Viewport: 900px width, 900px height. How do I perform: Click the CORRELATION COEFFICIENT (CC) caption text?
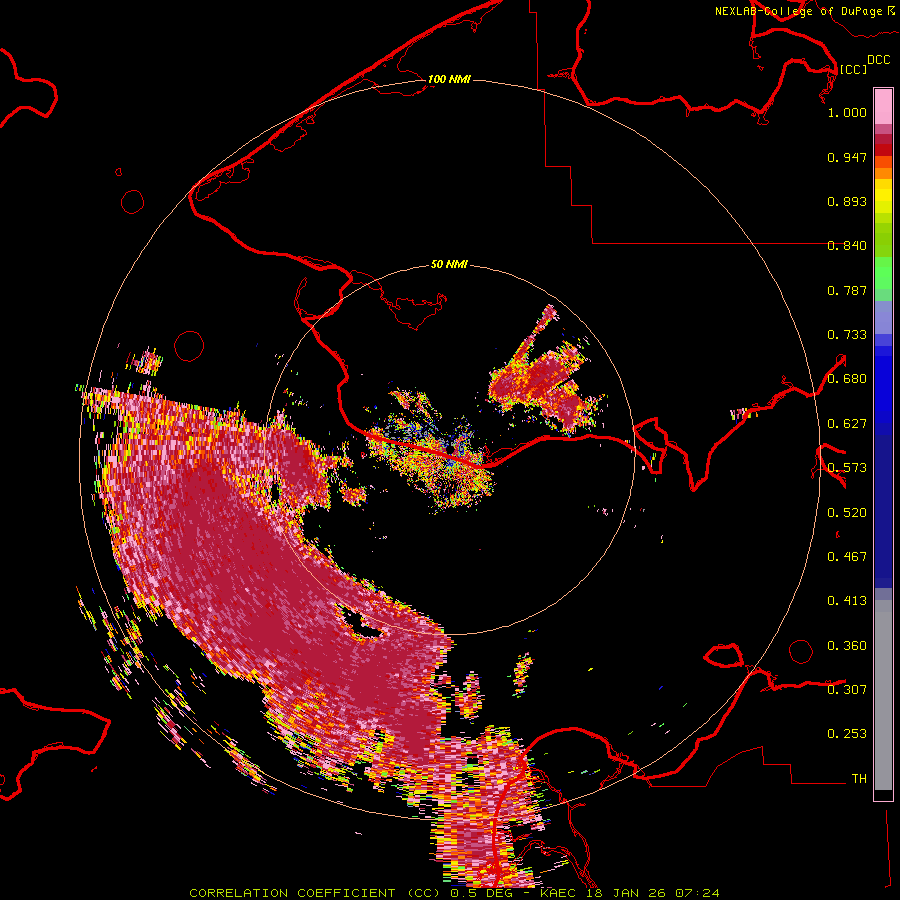(x=315, y=893)
